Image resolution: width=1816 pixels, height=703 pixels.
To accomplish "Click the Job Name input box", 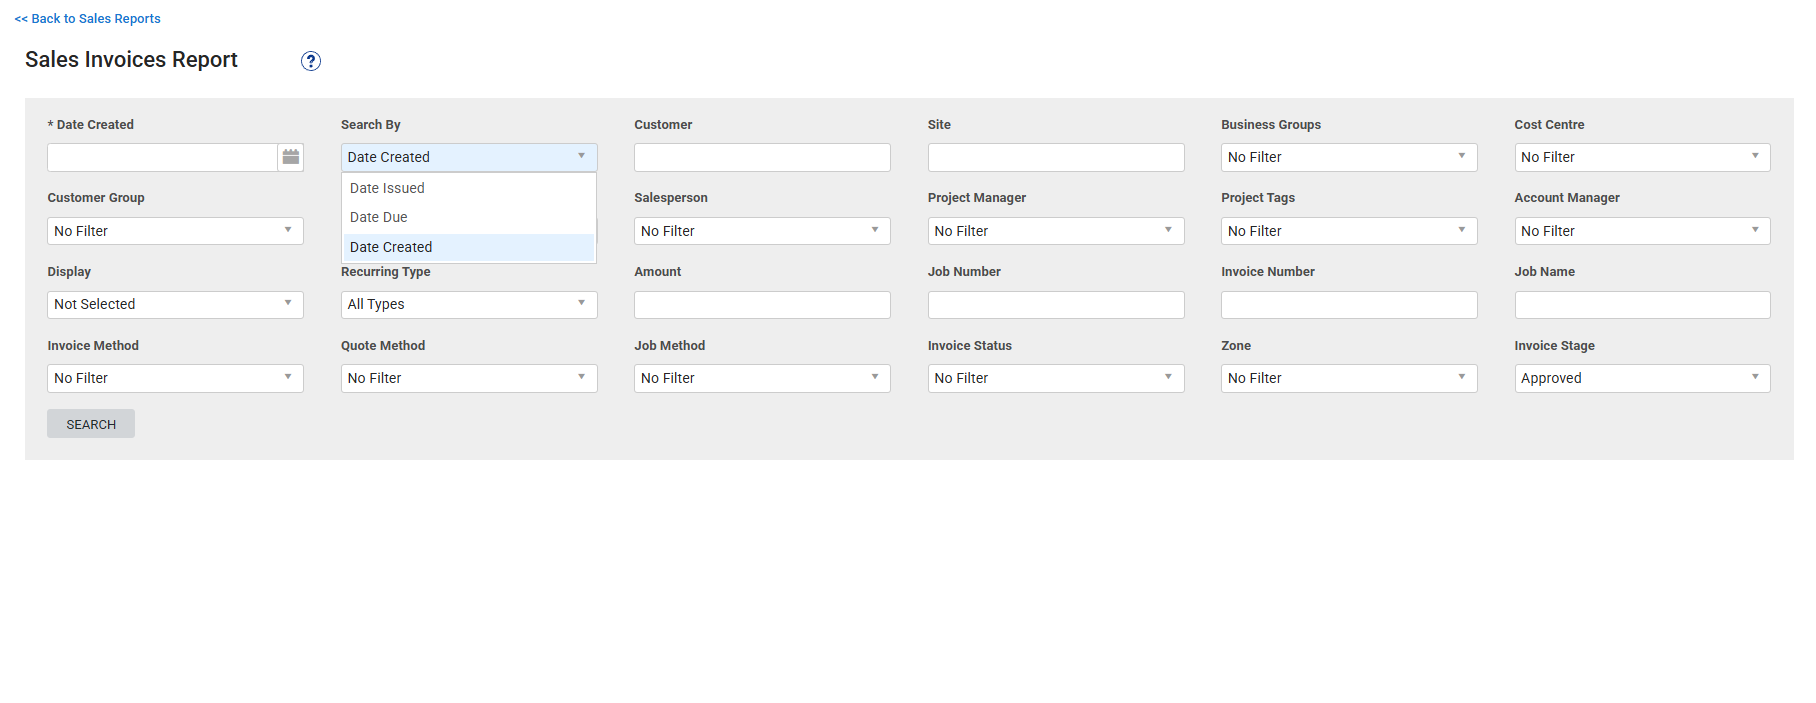I will click(1641, 304).
